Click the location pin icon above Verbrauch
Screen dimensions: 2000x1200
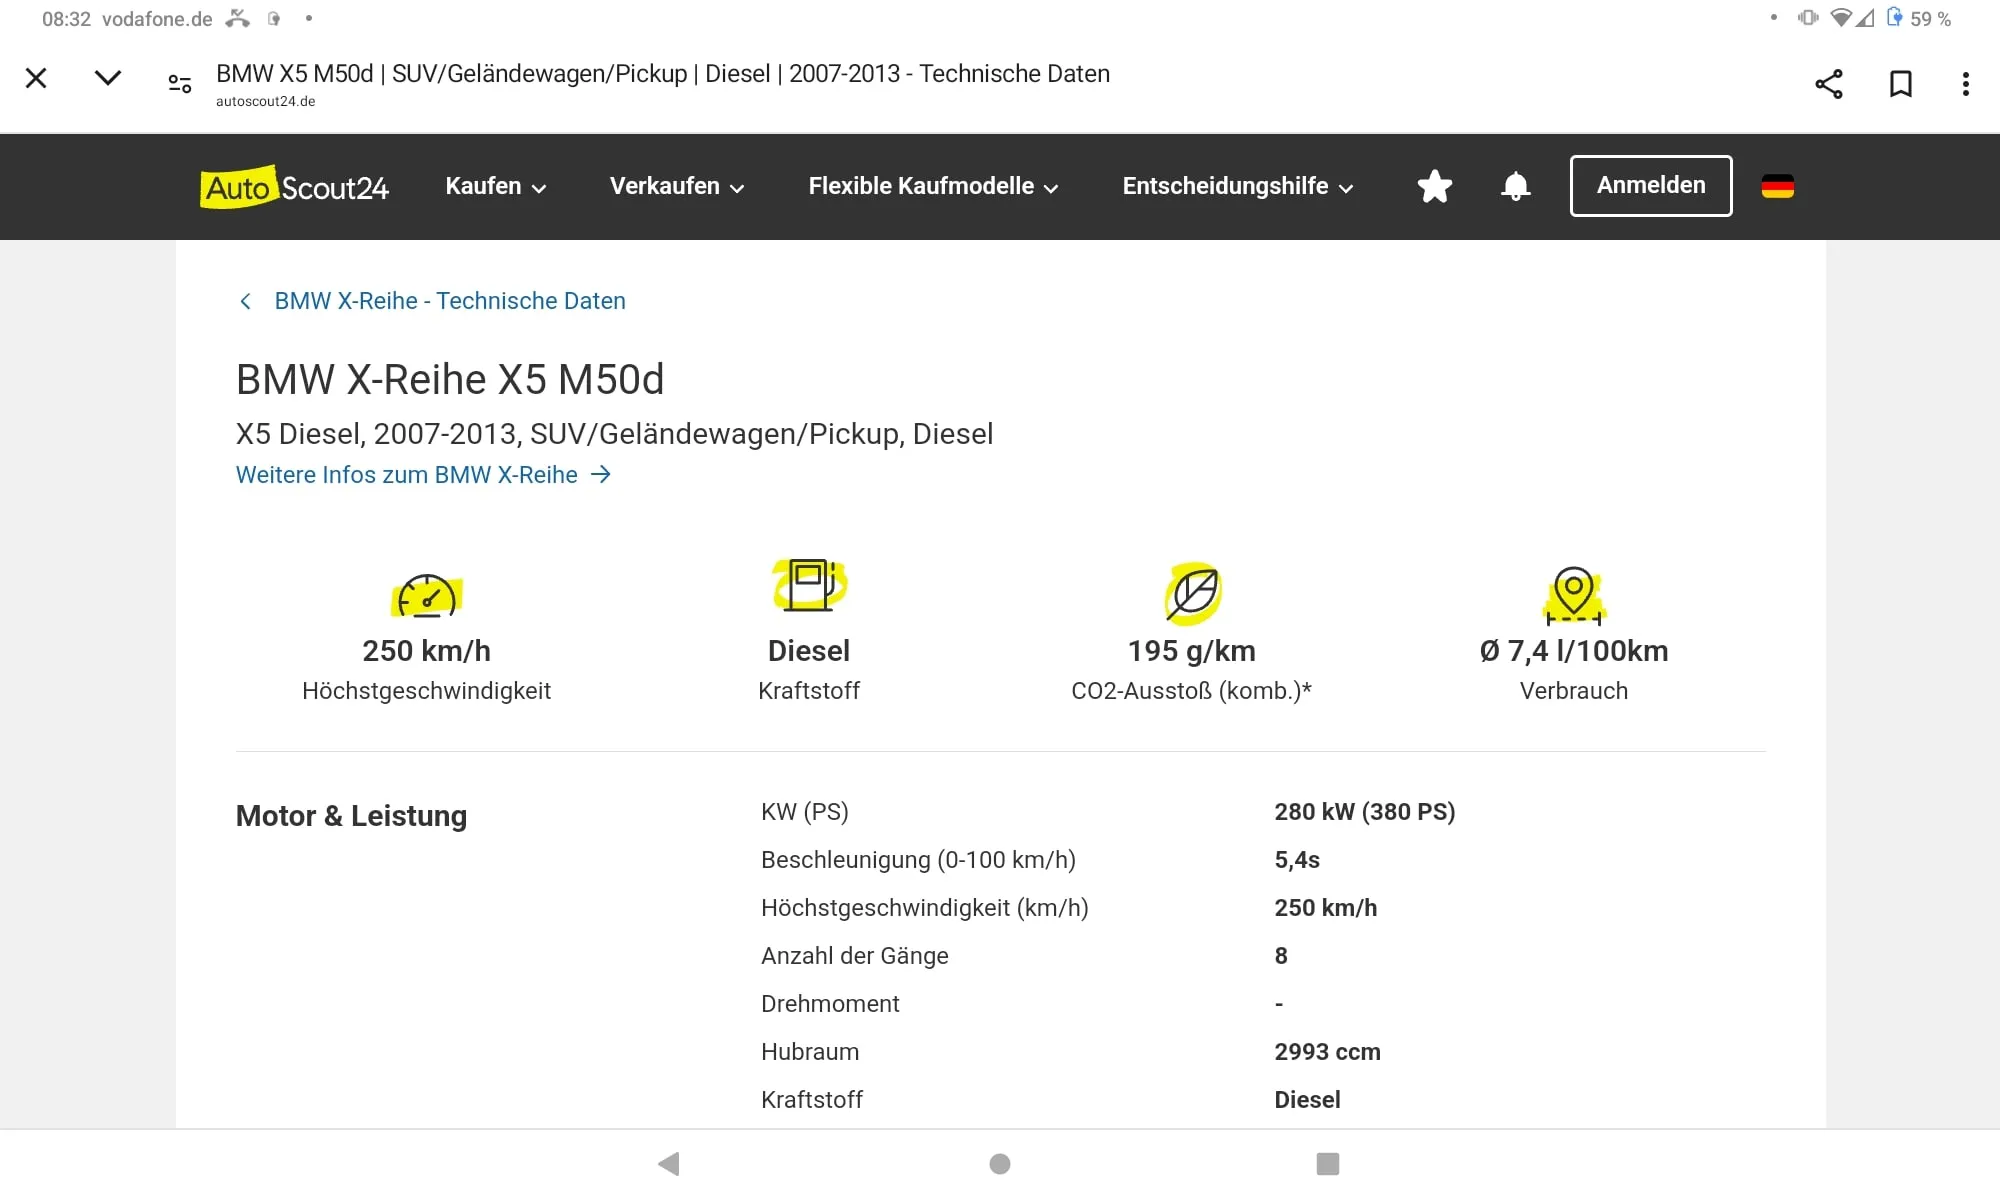(x=1573, y=596)
